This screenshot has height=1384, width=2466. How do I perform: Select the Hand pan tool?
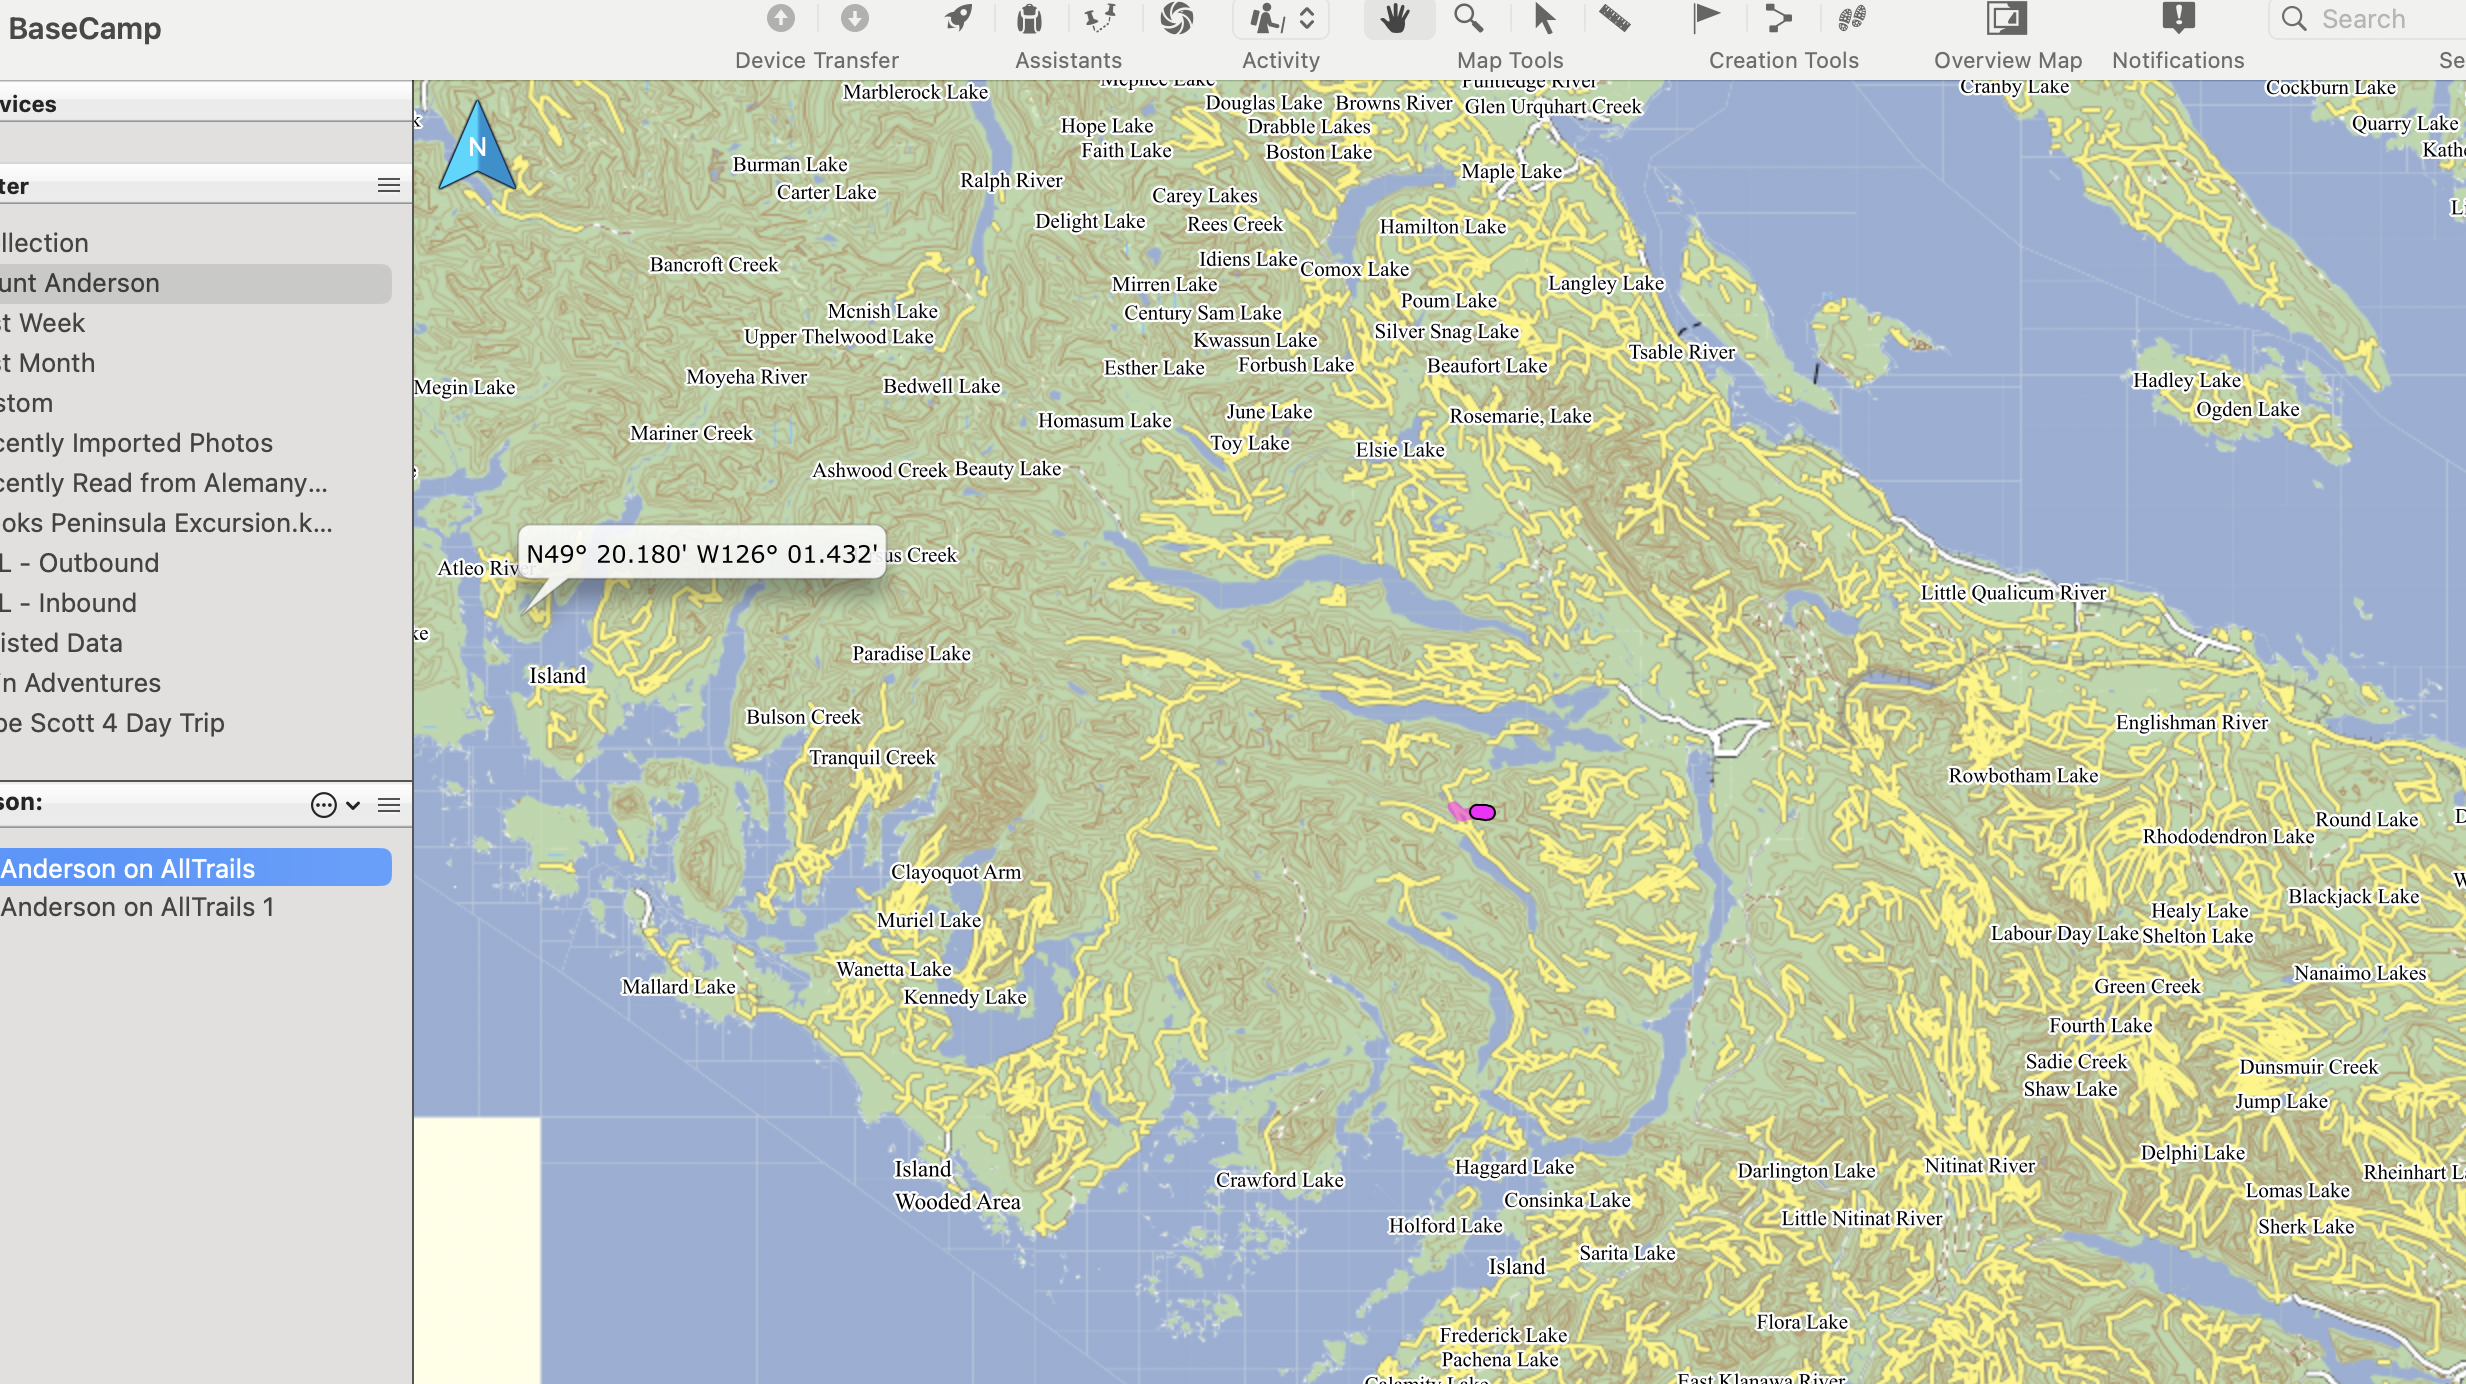click(1397, 18)
